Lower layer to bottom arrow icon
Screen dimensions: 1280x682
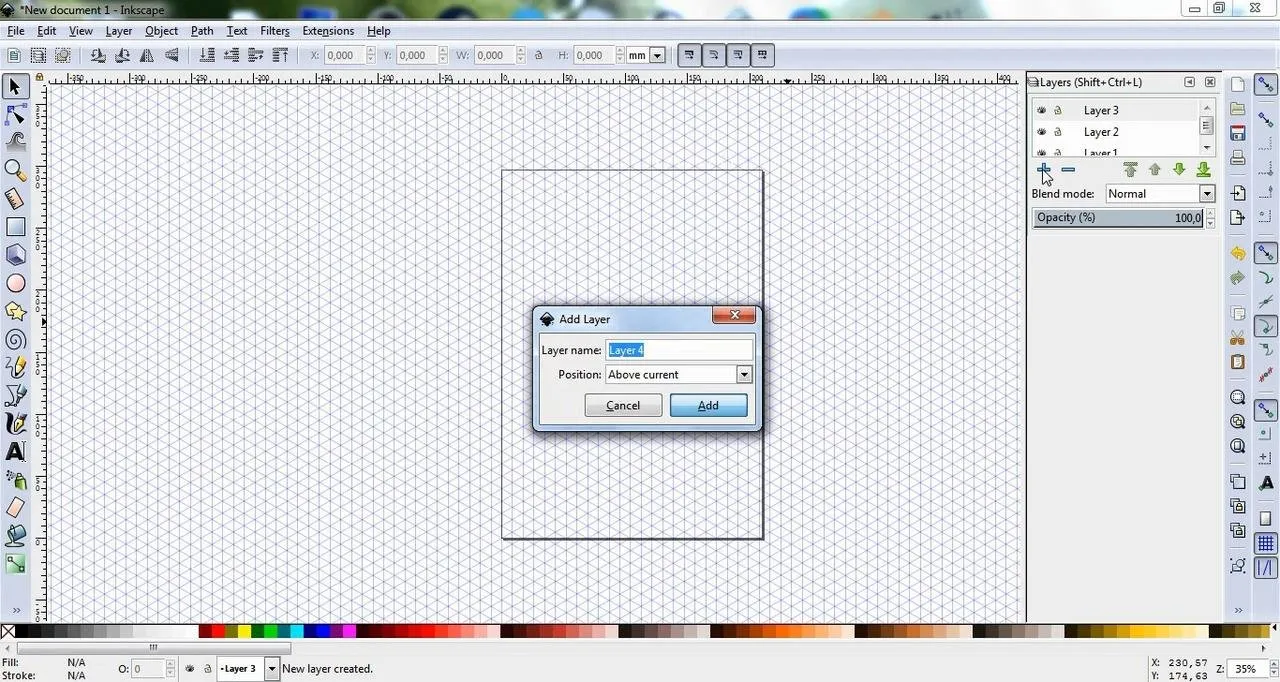1203,169
